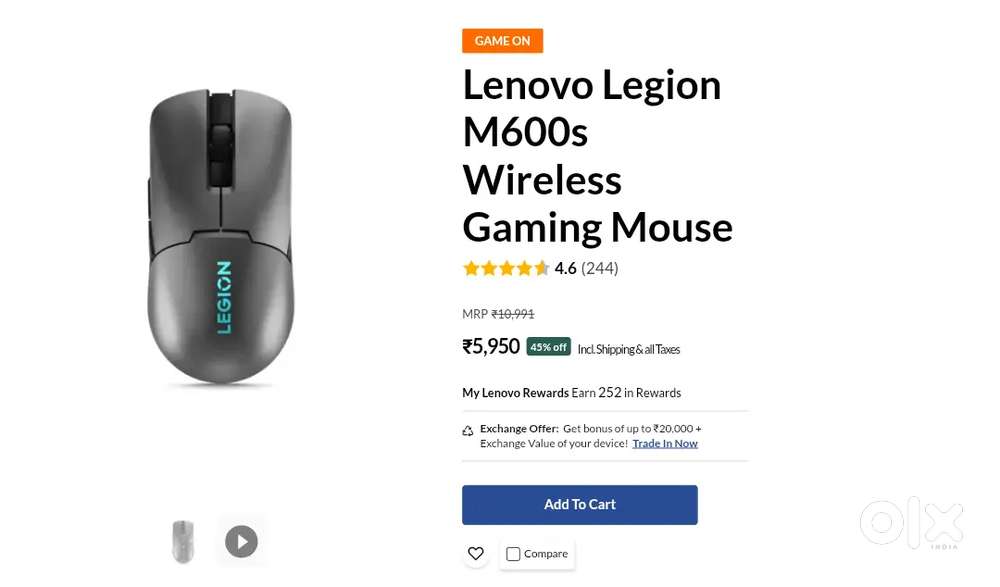Click the 4.6 rating value
This screenshot has height=587, width=1000.
pos(567,268)
